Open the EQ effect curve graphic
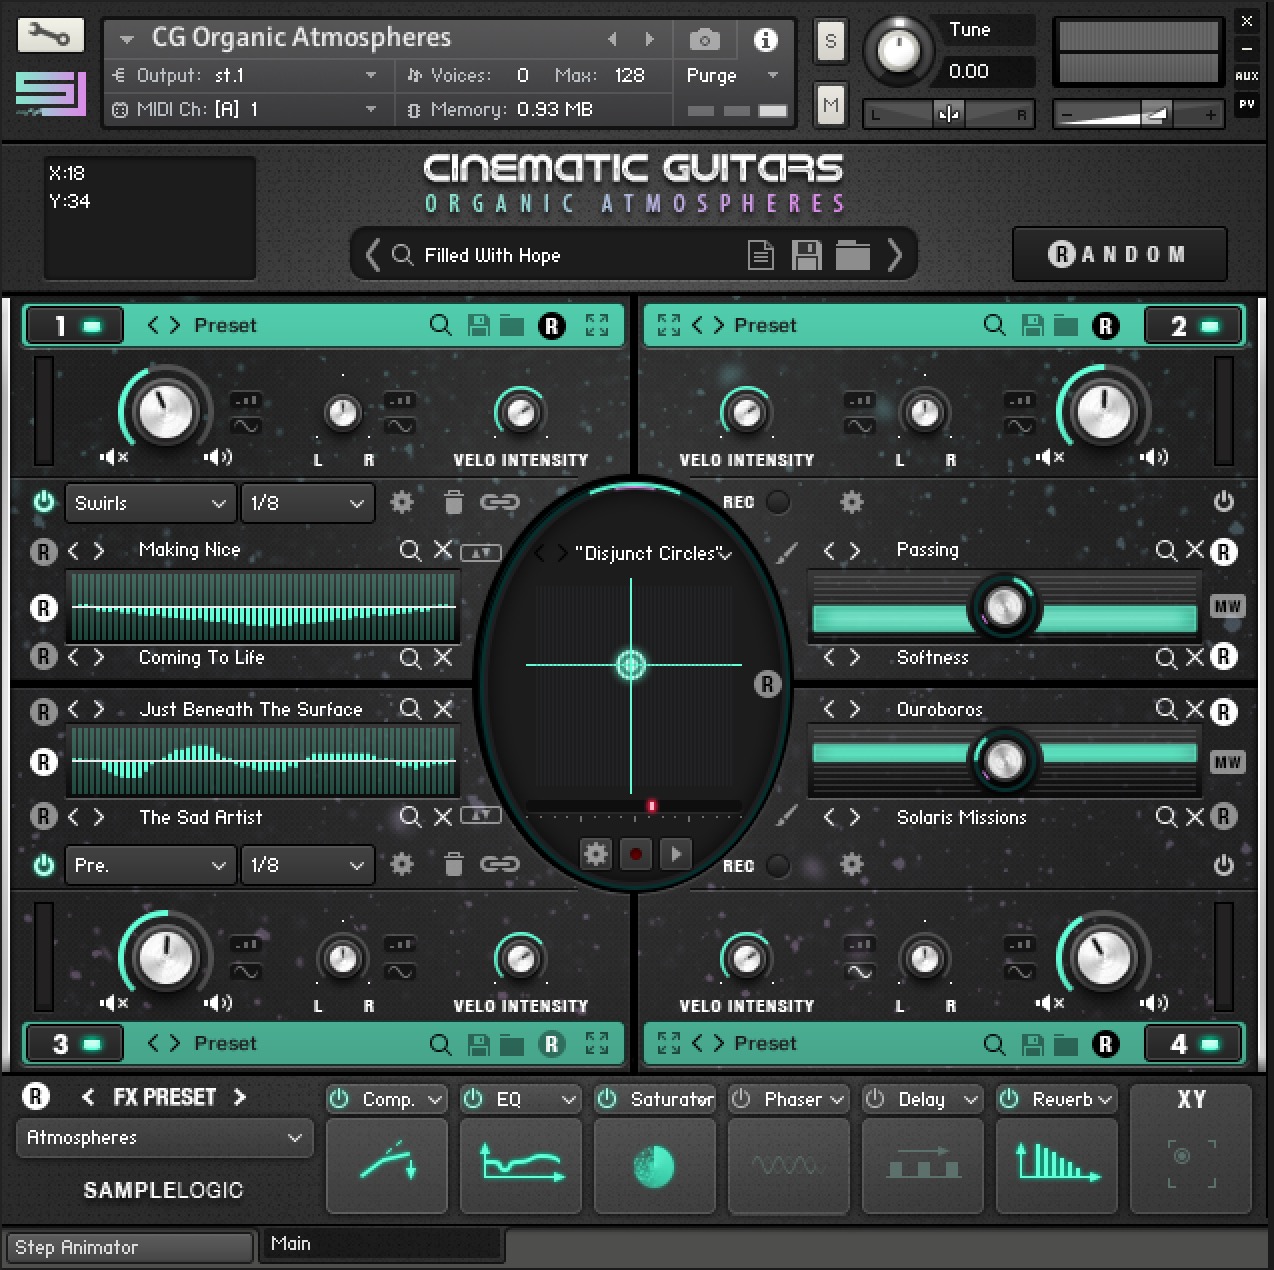Screen dimensions: 1274x1270 pos(521,1165)
